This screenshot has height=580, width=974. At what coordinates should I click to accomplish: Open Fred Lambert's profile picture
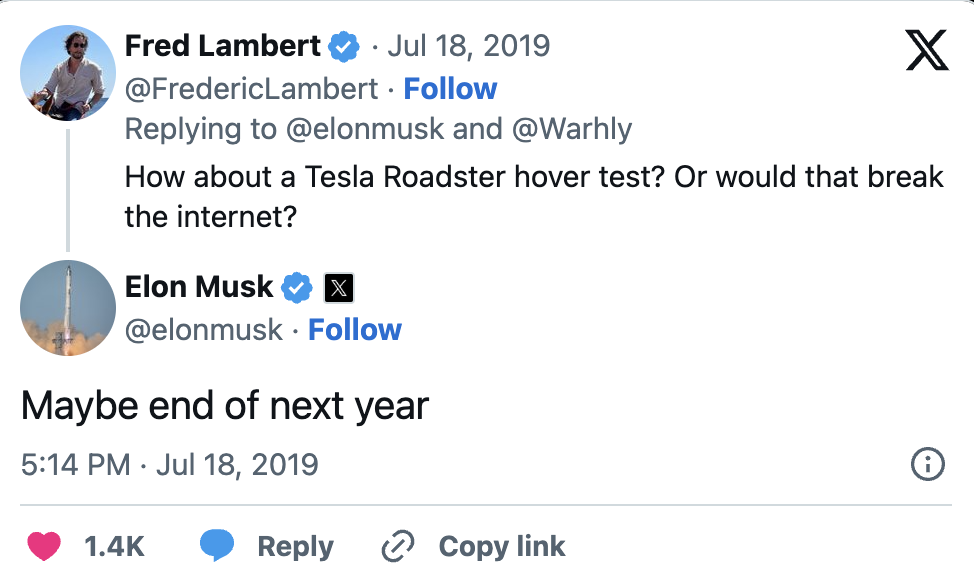click(x=68, y=73)
